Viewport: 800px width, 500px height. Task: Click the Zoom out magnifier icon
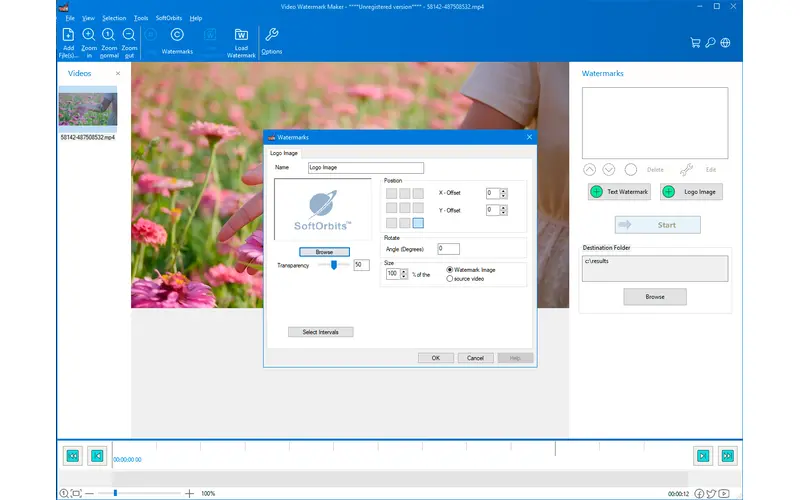click(x=128, y=35)
